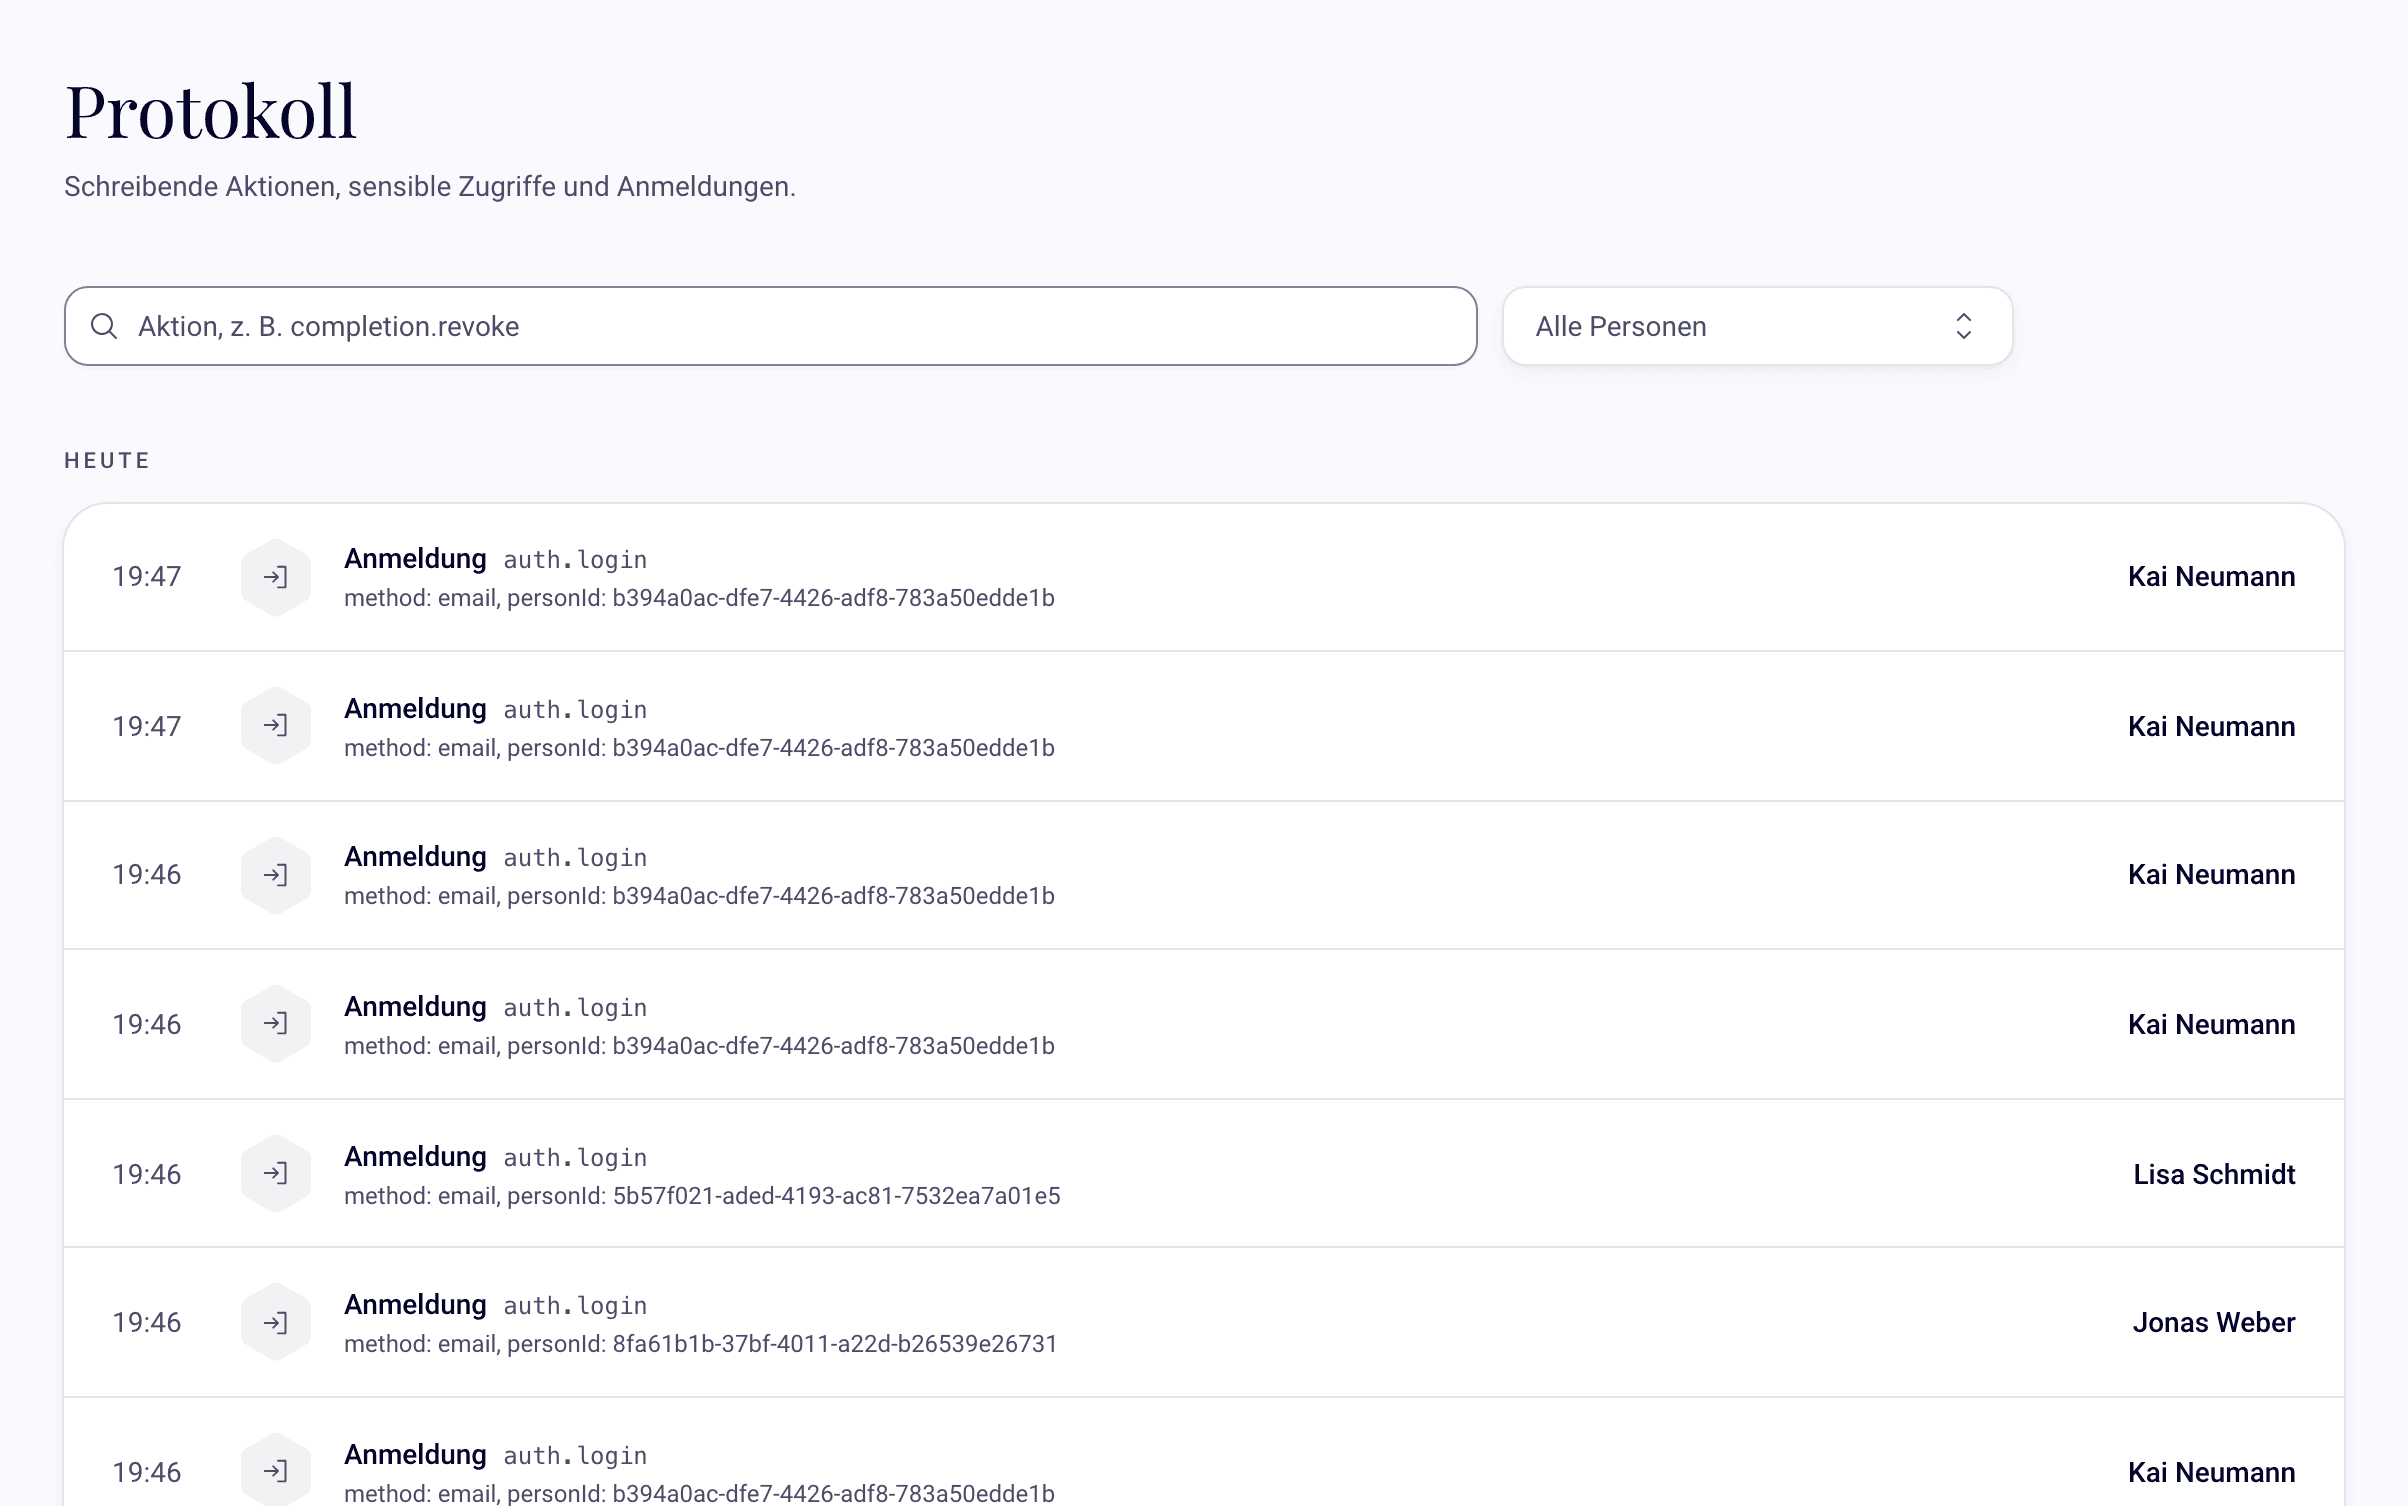Click the up-down chevron in Alle Personen selector

pos(1963,326)
